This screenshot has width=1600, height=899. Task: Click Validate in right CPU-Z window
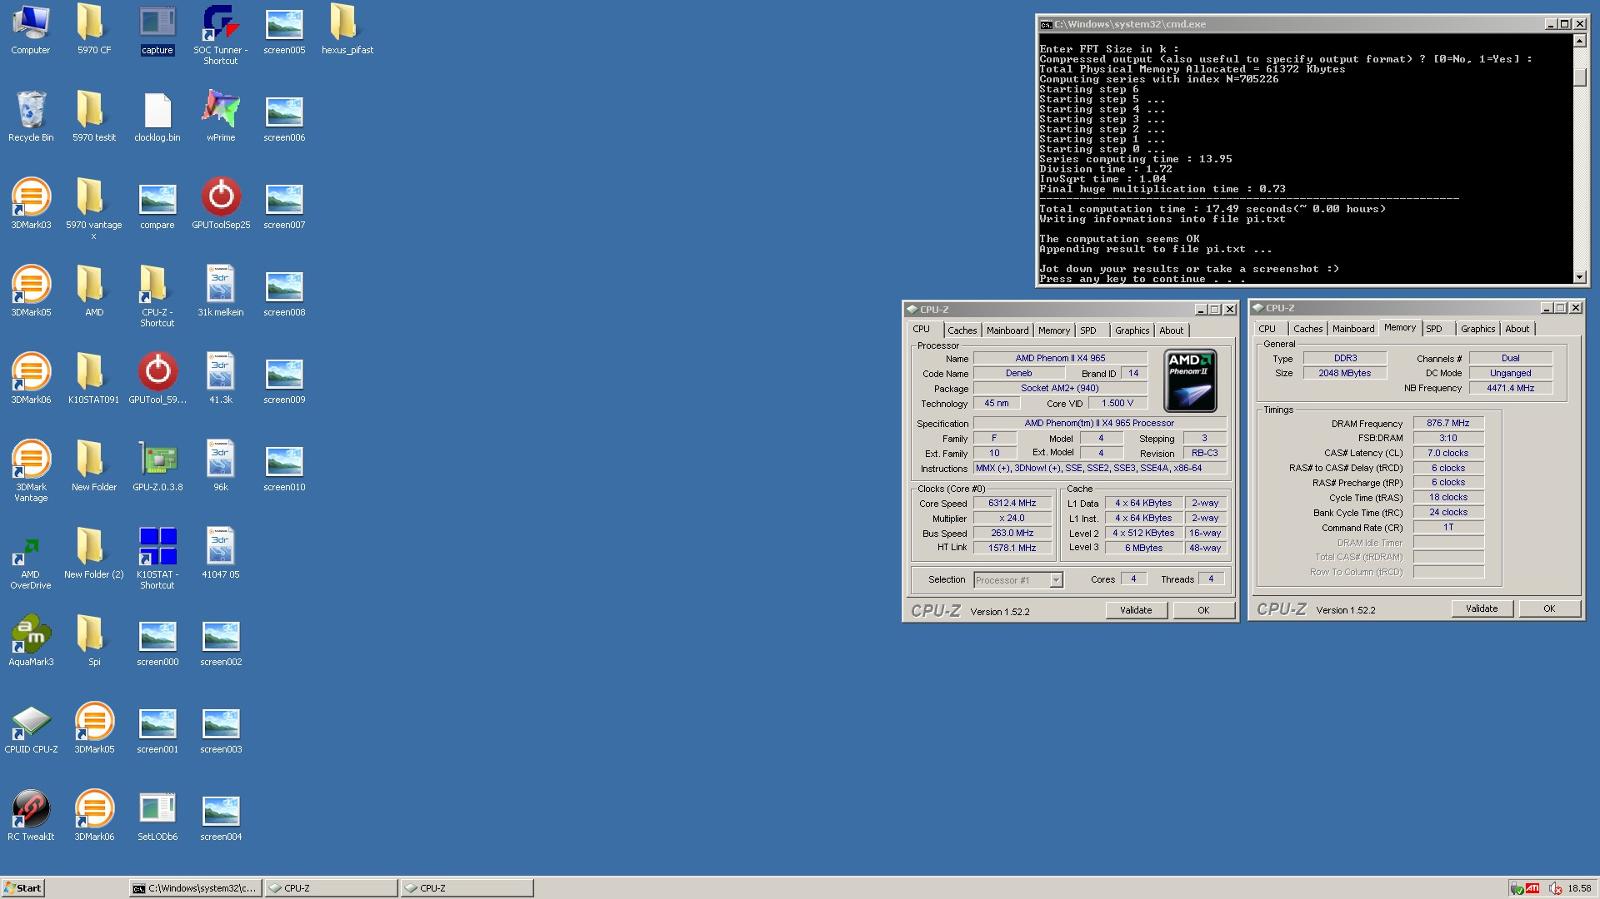tap(1482, 608)
